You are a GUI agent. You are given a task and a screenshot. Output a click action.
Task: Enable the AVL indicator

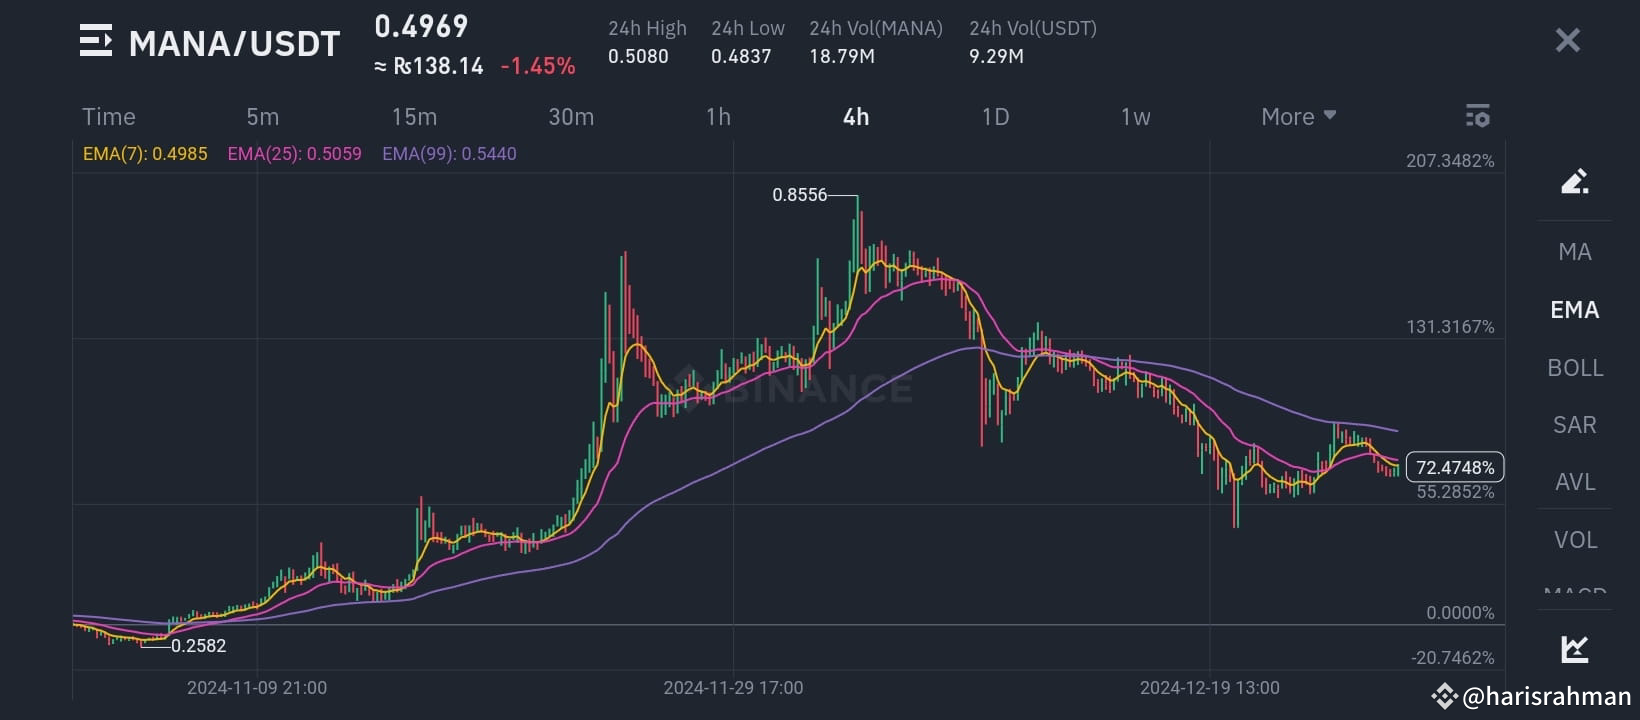(x=1574, y=482)
